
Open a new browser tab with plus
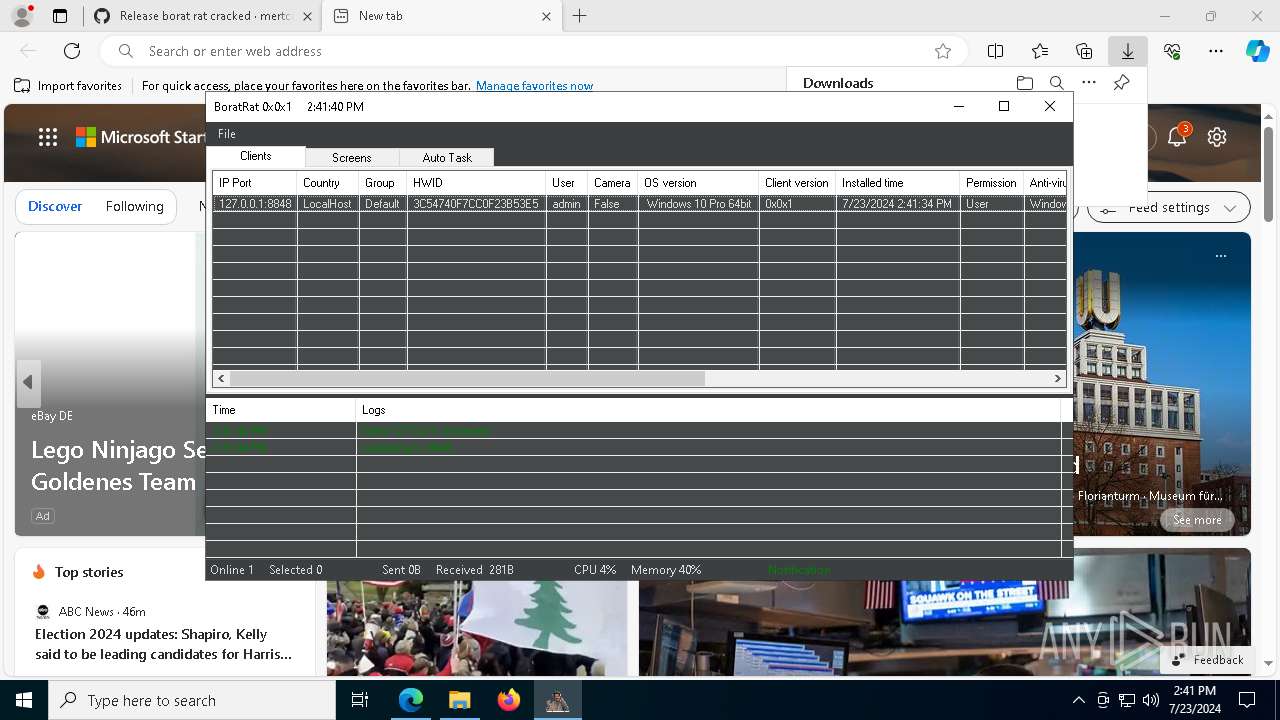pyautogui.click(x=580, y=16)
